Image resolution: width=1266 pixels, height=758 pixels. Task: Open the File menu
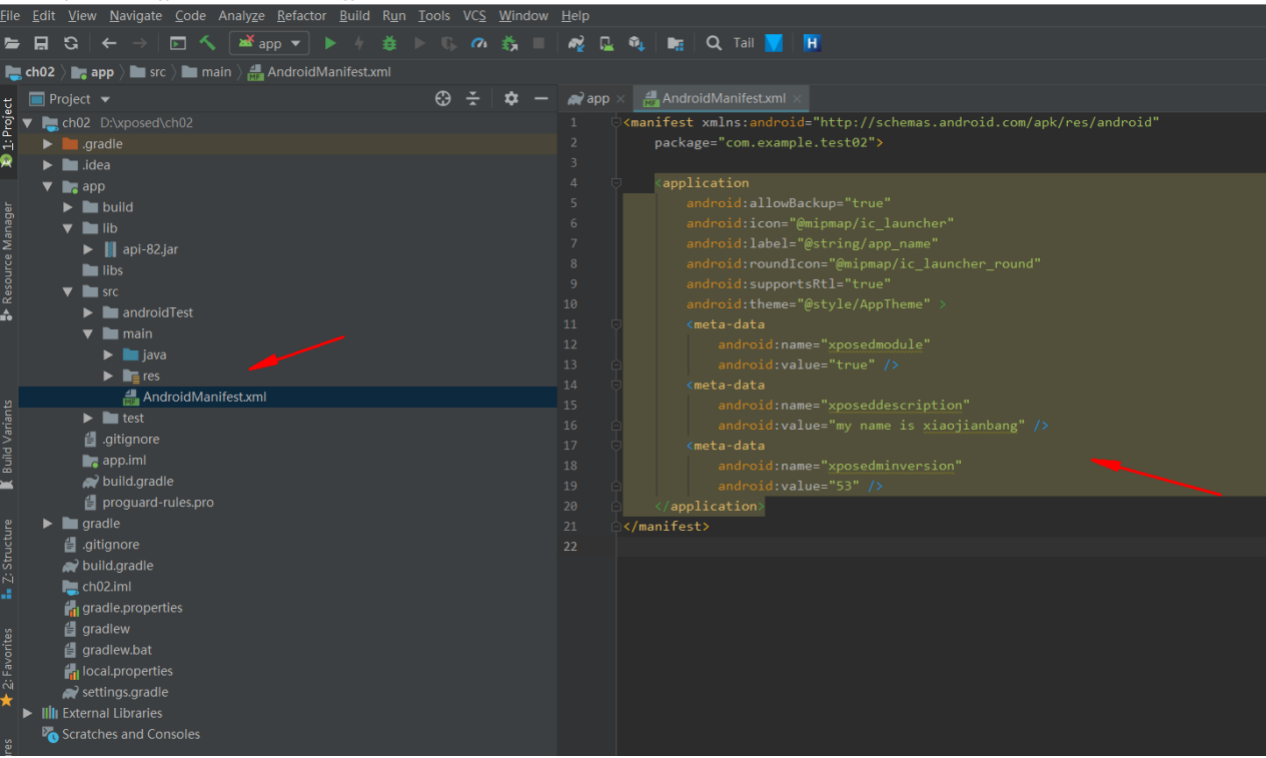11,15
